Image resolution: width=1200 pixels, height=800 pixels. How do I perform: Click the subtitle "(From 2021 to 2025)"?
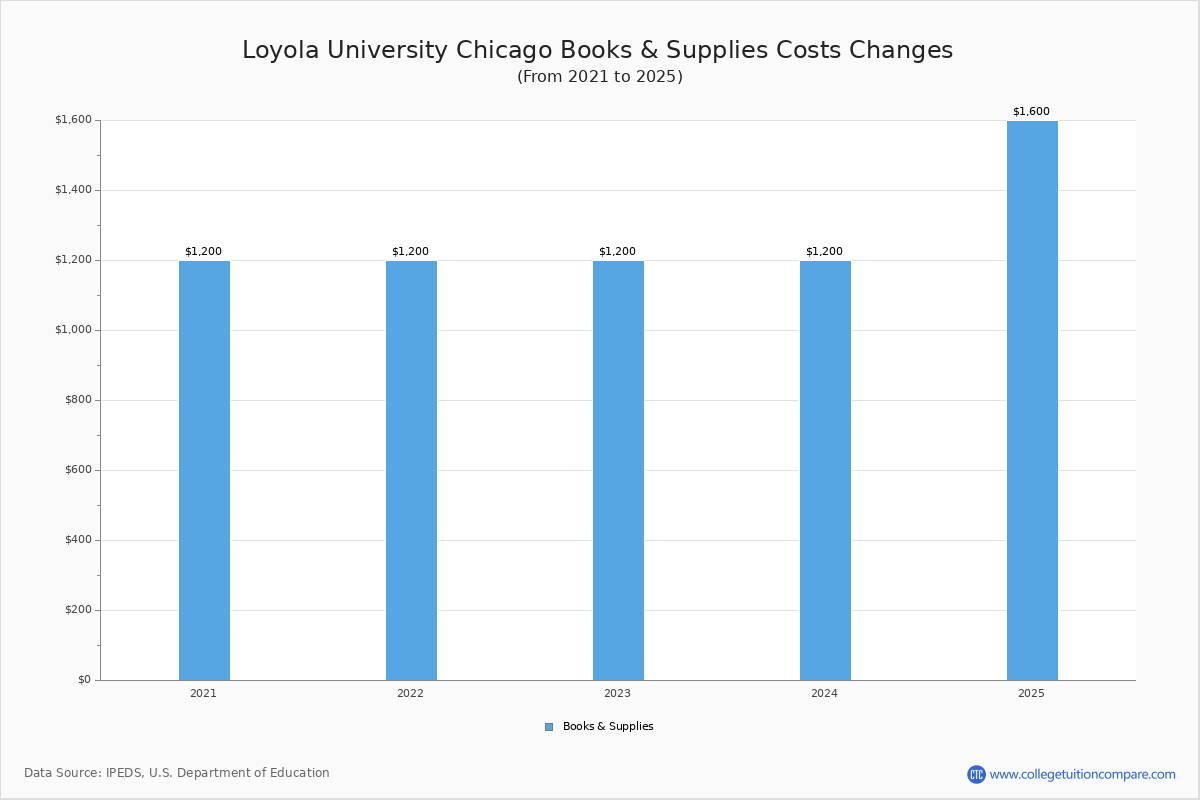[x=599, y=77]
